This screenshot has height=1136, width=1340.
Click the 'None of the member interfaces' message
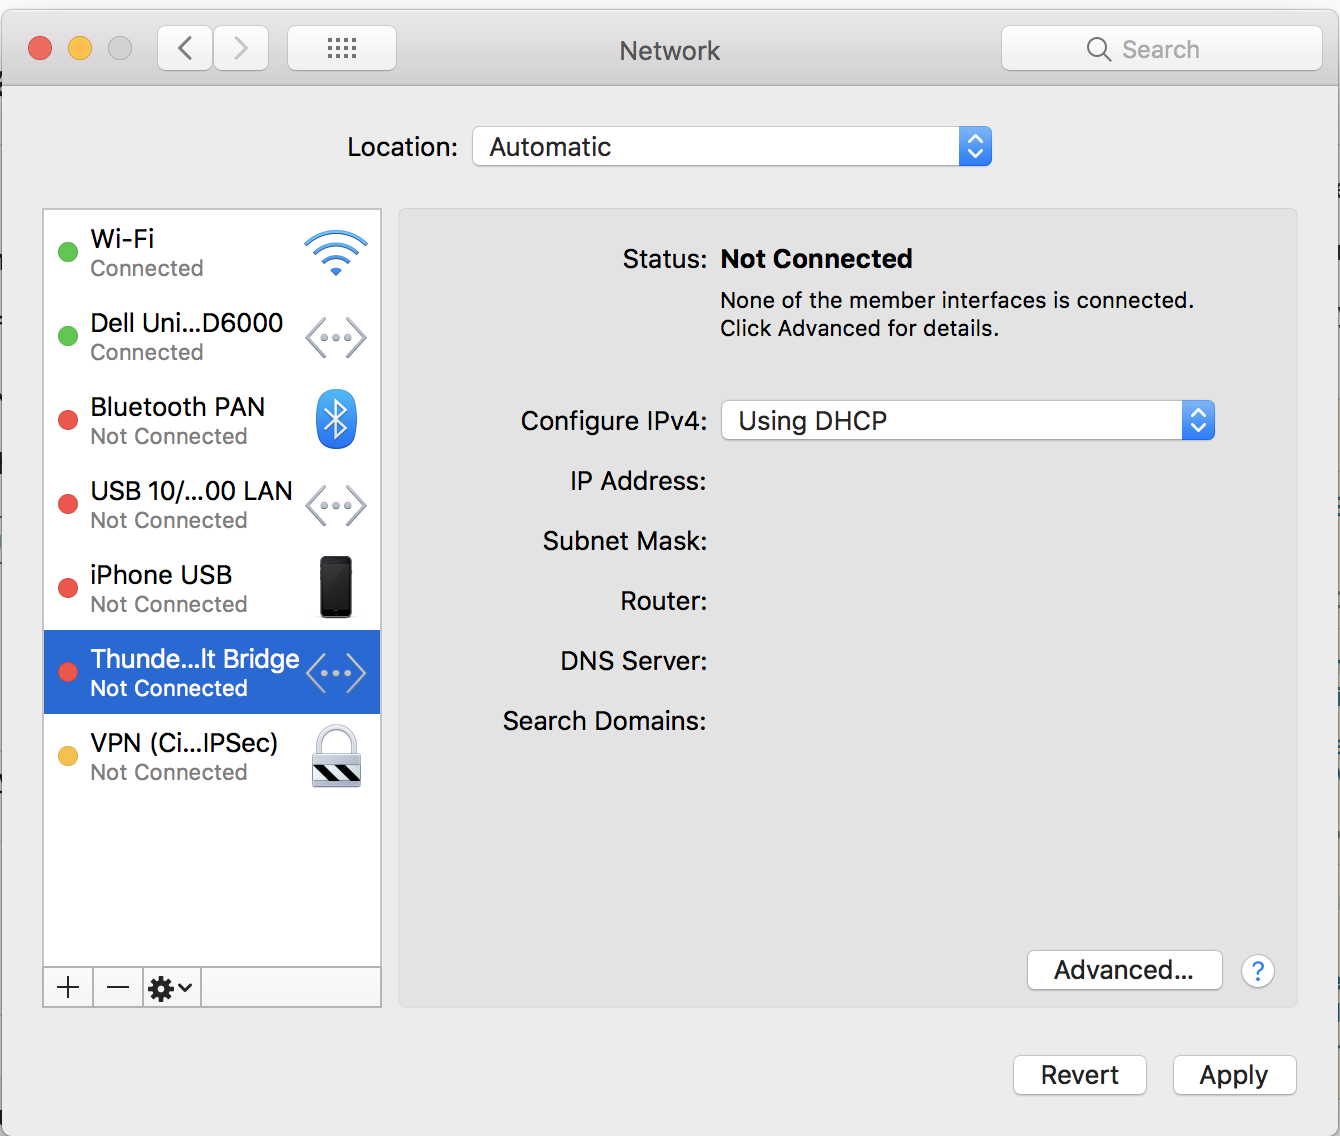(x=957, y=314)
